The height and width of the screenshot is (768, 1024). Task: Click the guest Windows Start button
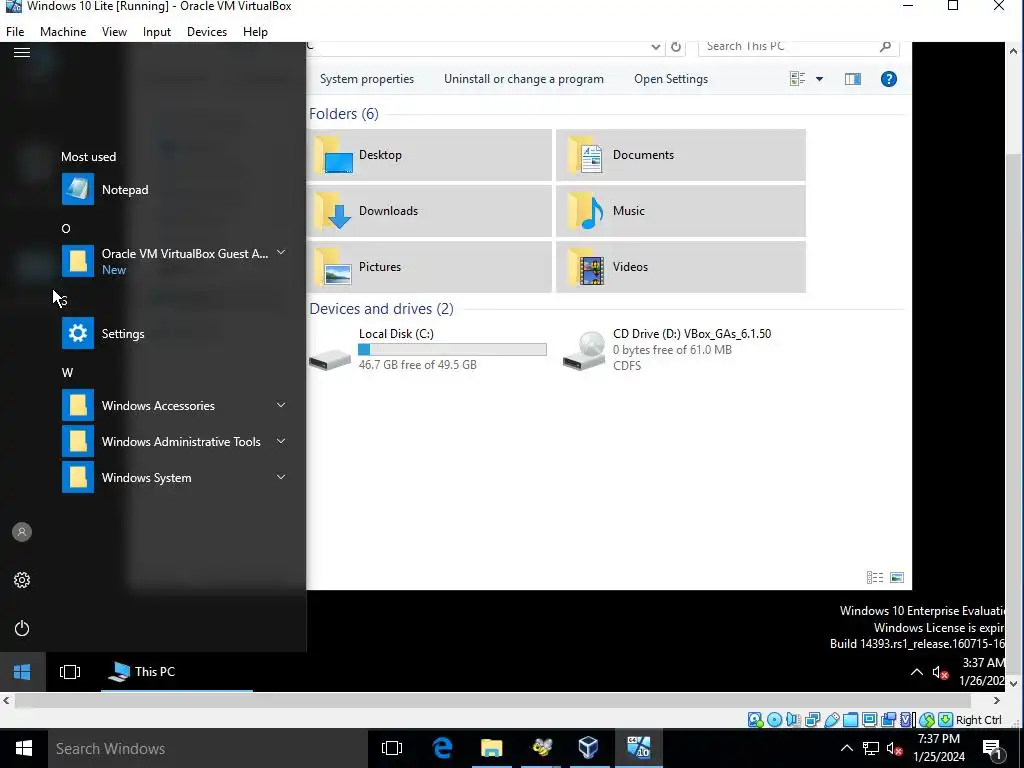coord(22,672)
